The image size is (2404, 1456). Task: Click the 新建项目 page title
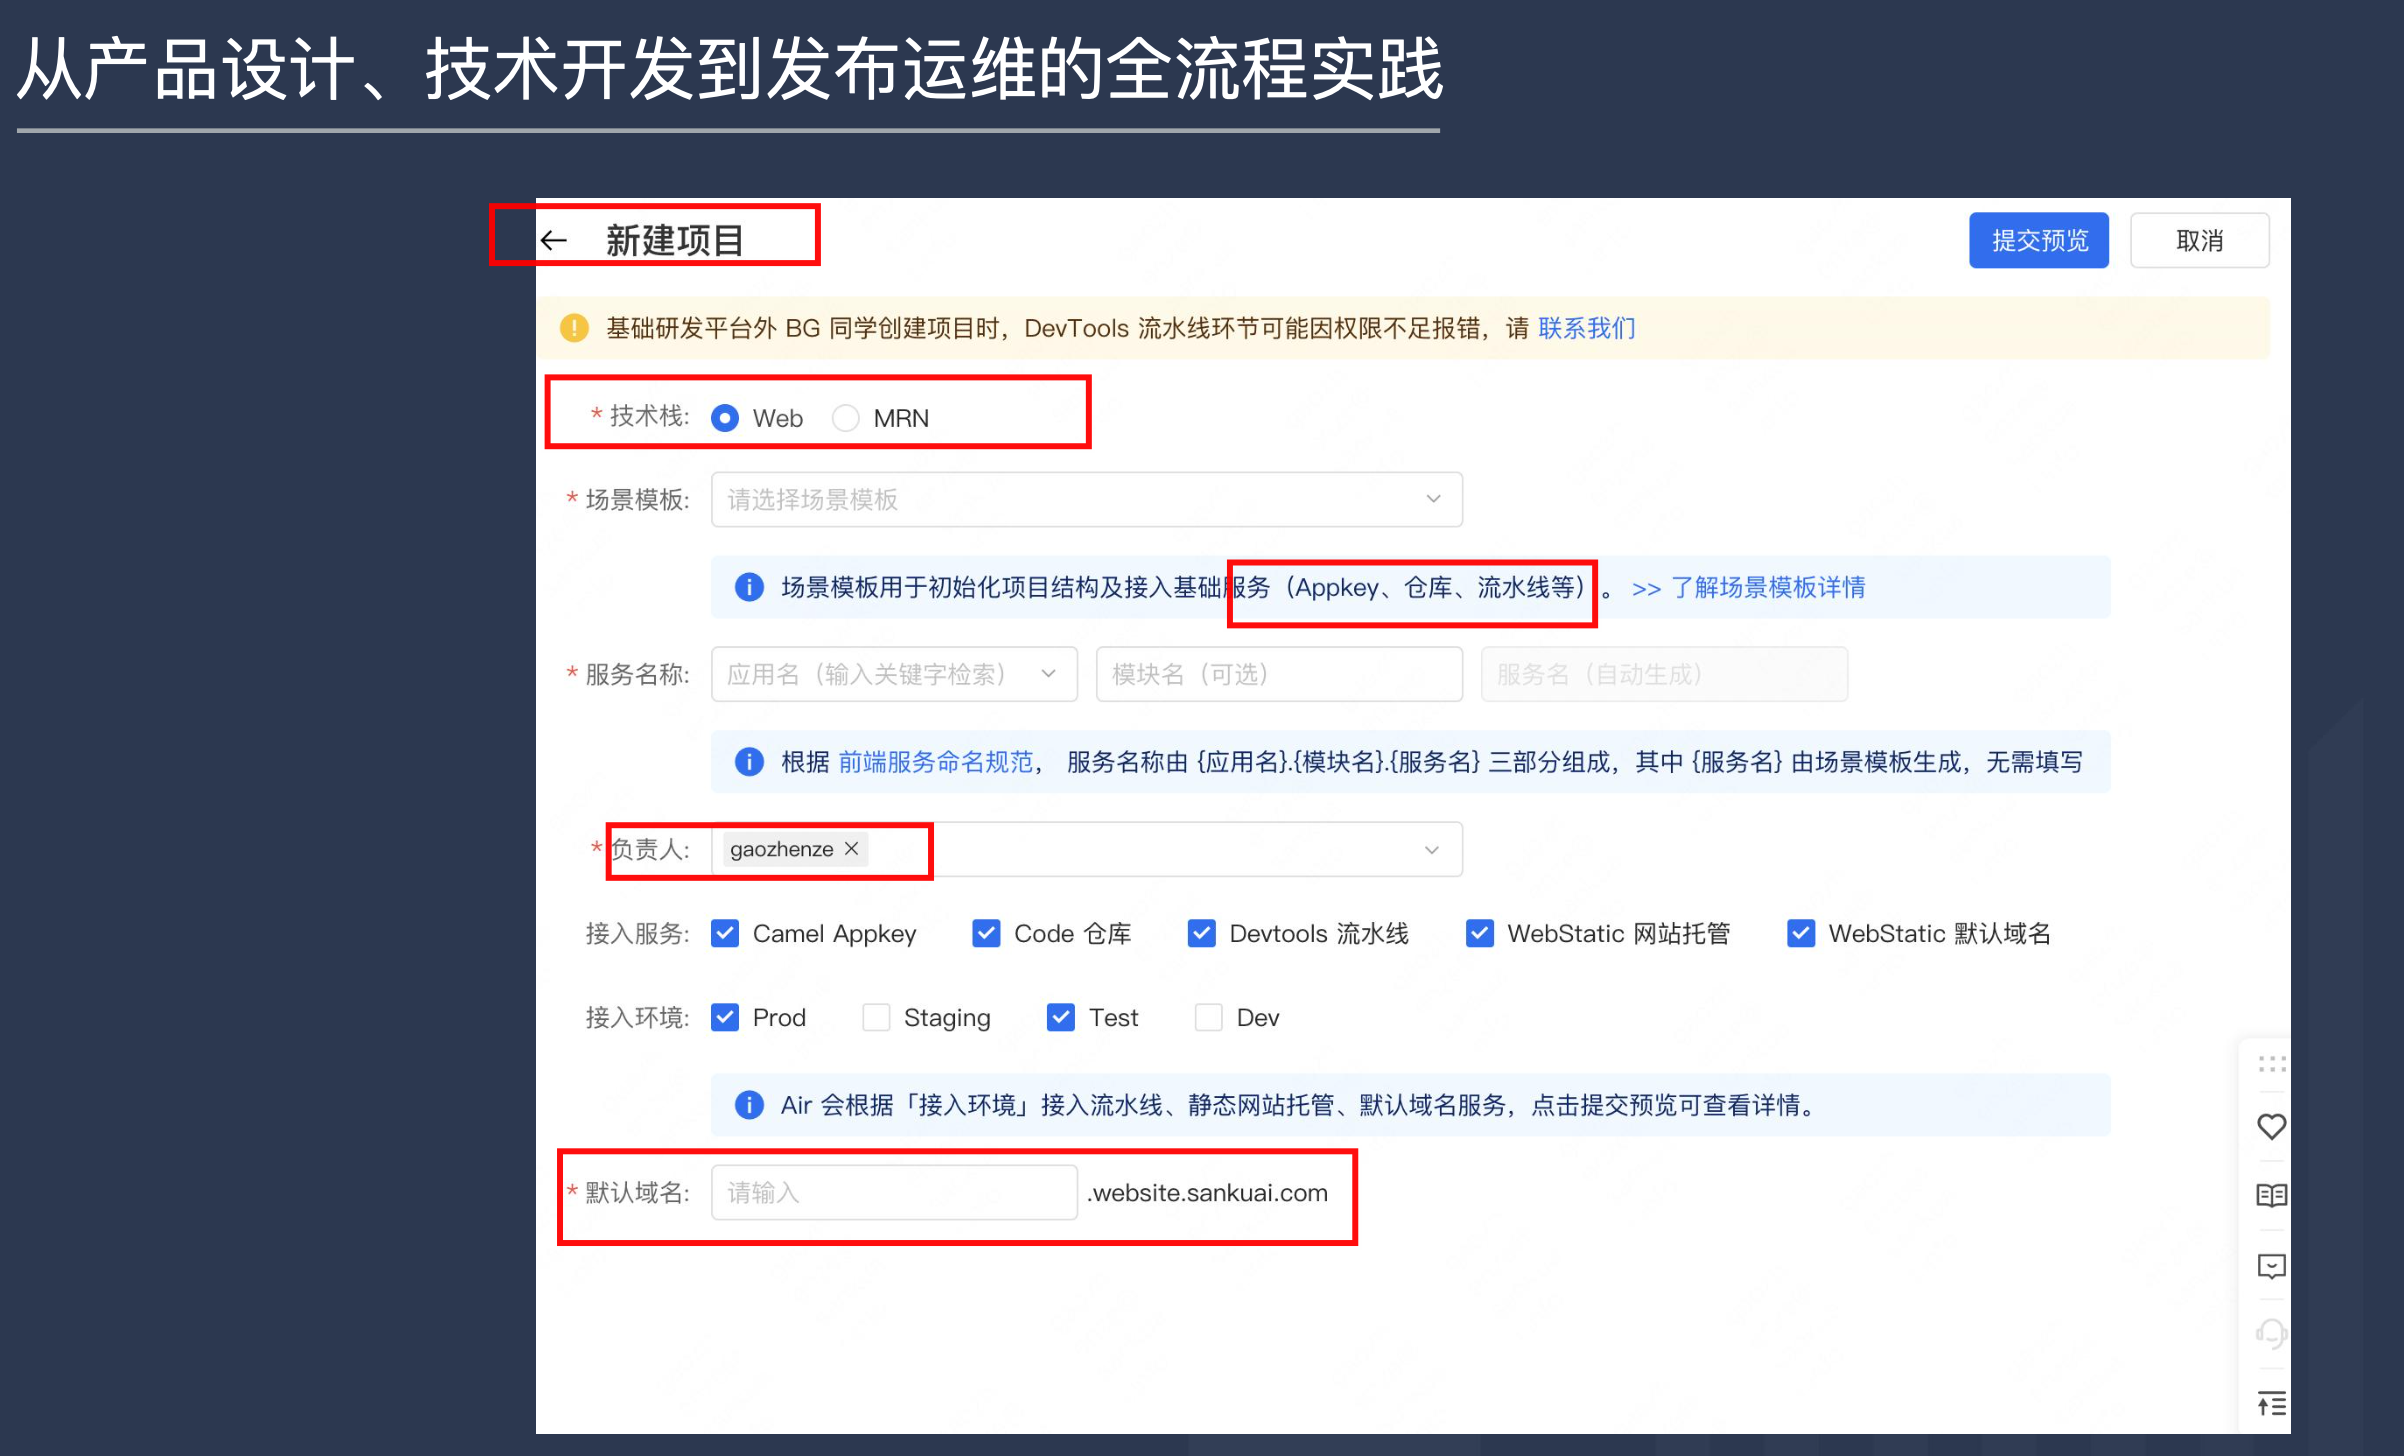(x=675, y=240)
